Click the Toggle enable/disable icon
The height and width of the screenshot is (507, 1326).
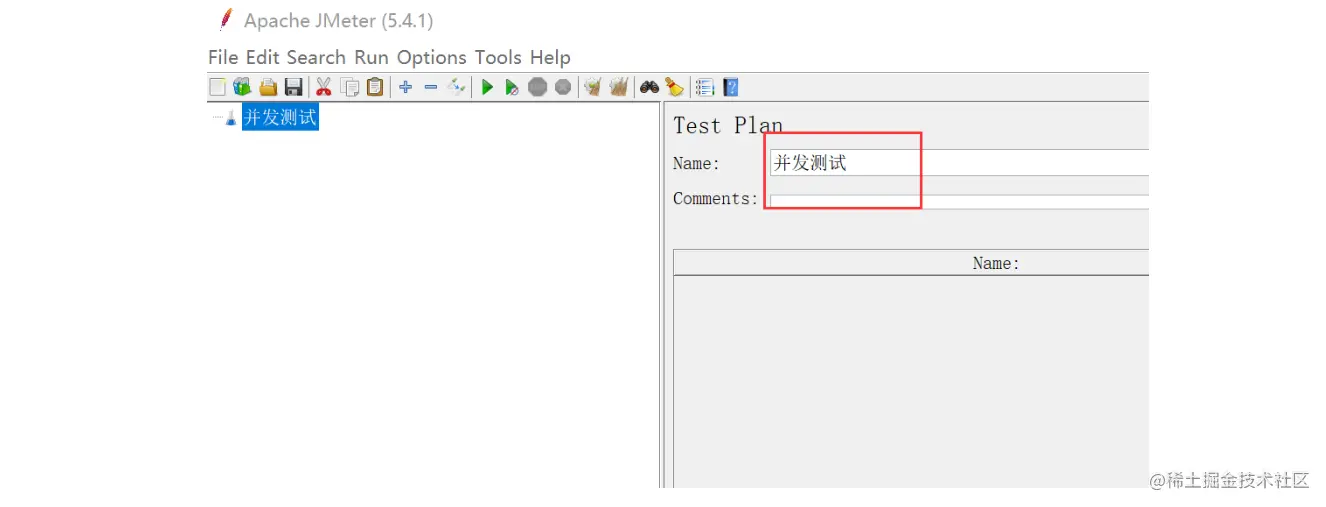(457, 87)
